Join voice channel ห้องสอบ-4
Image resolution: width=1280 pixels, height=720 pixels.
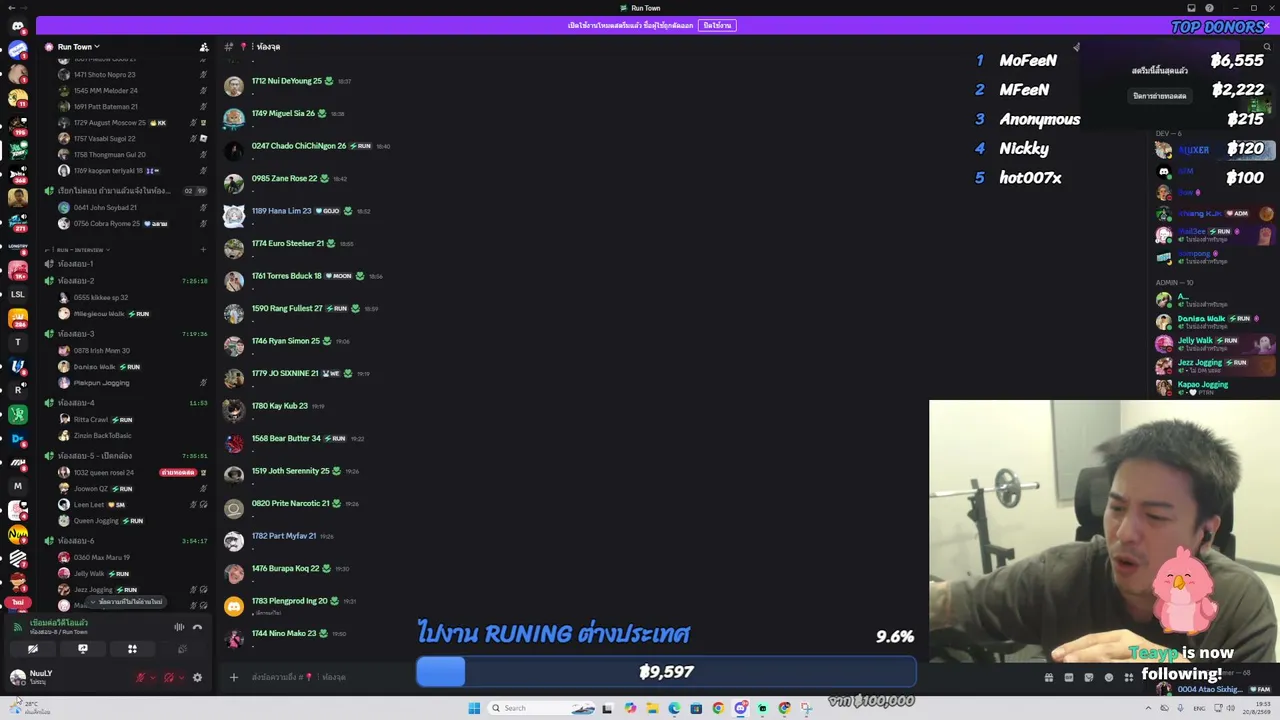(125, 403)
